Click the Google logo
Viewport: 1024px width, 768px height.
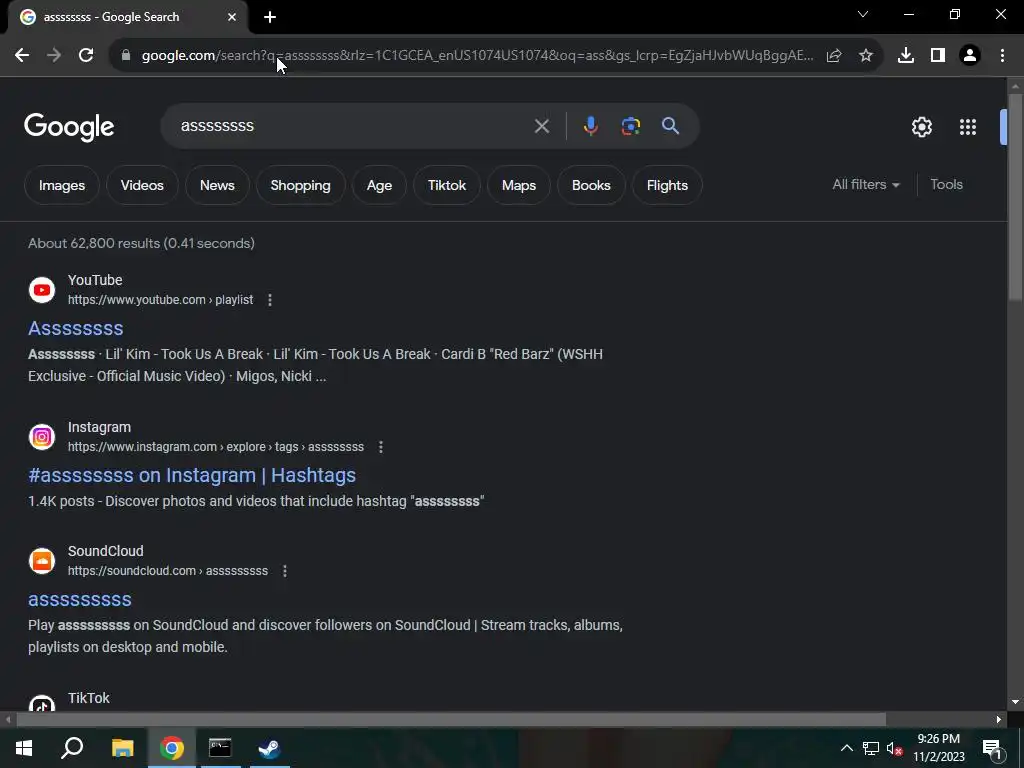tap(69, 127)
